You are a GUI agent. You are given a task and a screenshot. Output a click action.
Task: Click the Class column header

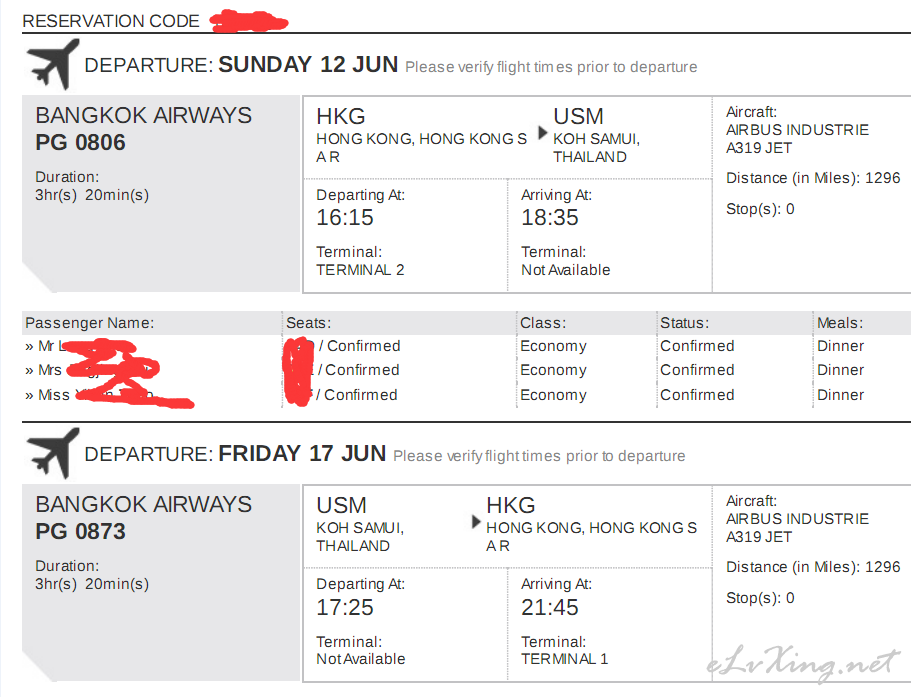coord(543,323)
